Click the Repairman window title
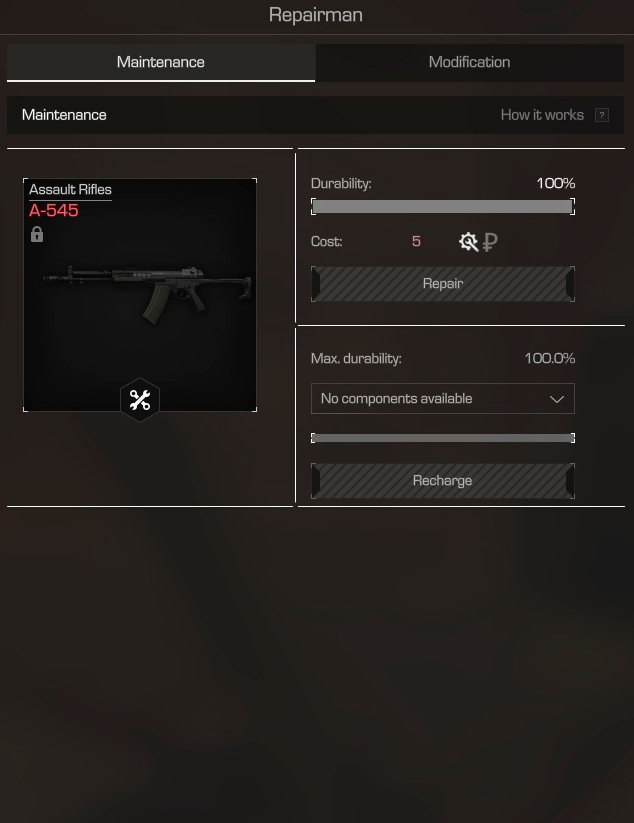The width and height of the screenshot is (634, 823). pyautogui.click(x=315, y=15)
